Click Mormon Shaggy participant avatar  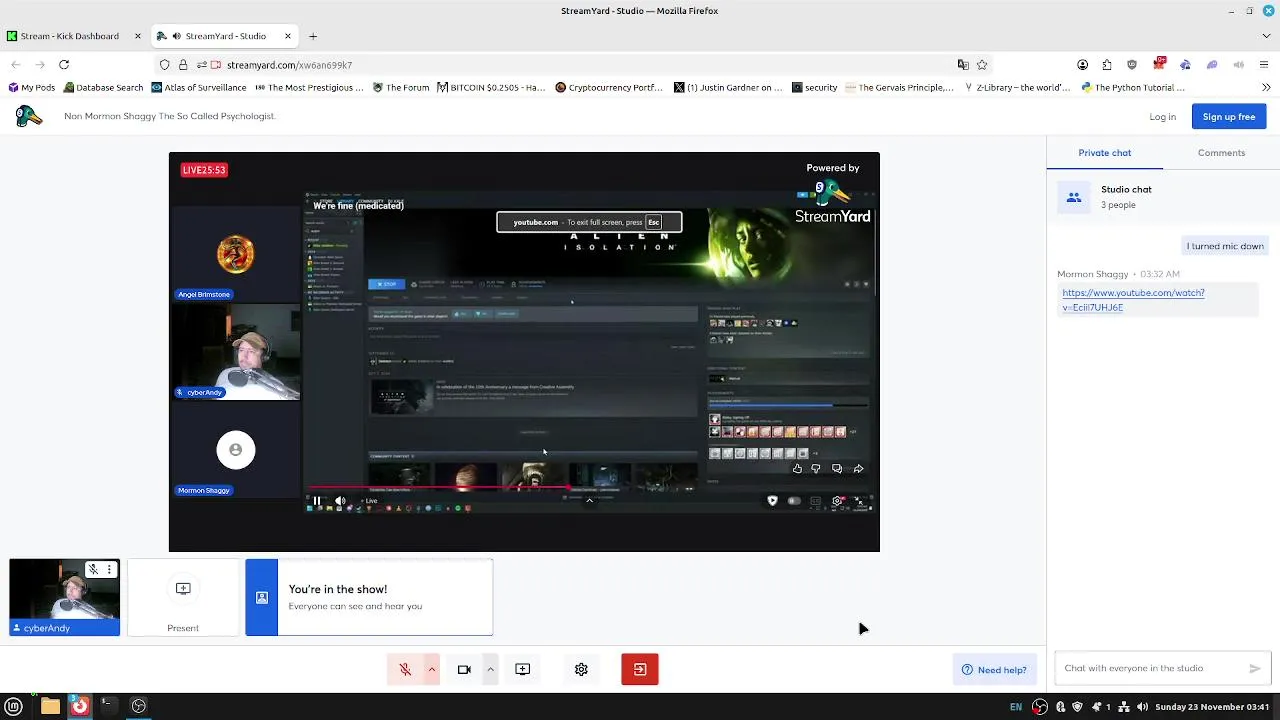[x=236, y=450]
